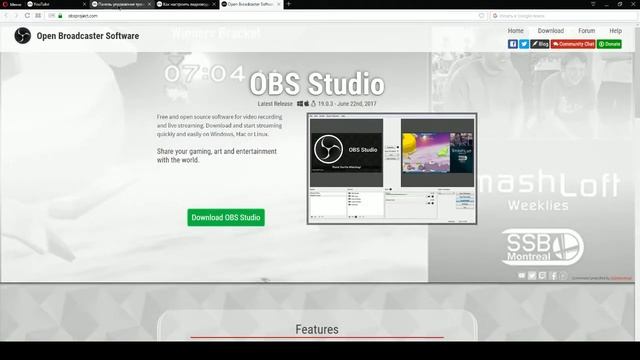Open the OBS Facebook page icon

(x=513, y=44)
